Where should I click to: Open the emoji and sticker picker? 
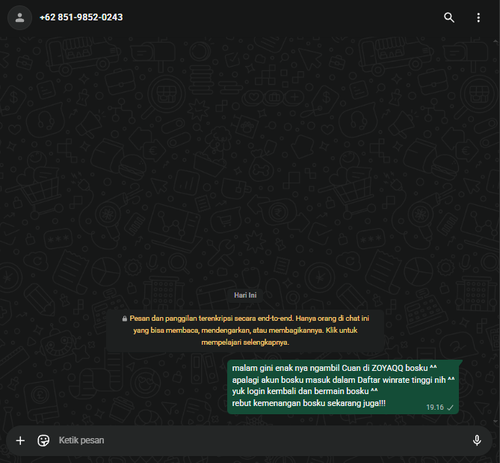point(43,440)
